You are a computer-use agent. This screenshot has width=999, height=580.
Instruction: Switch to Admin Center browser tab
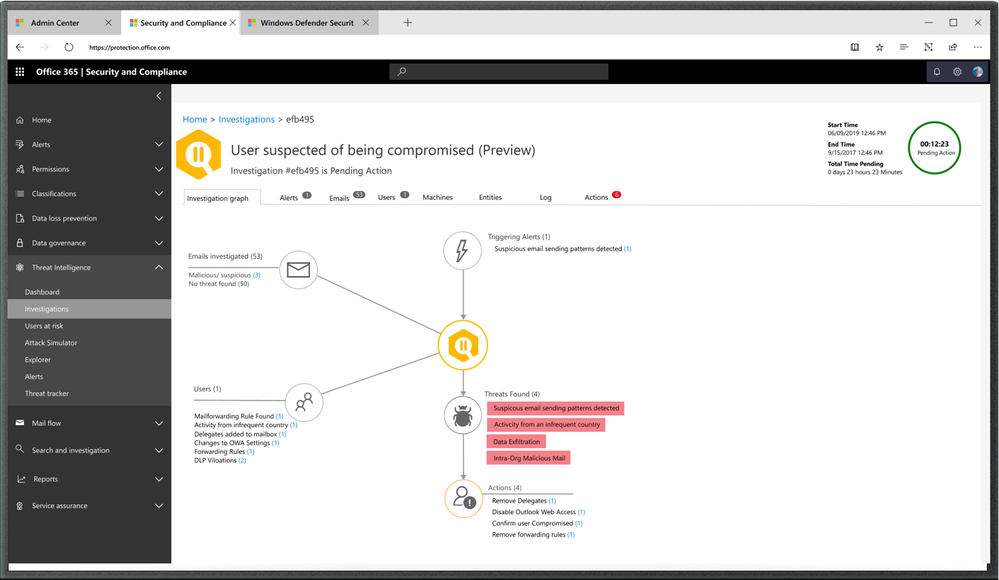coord(64,23)
